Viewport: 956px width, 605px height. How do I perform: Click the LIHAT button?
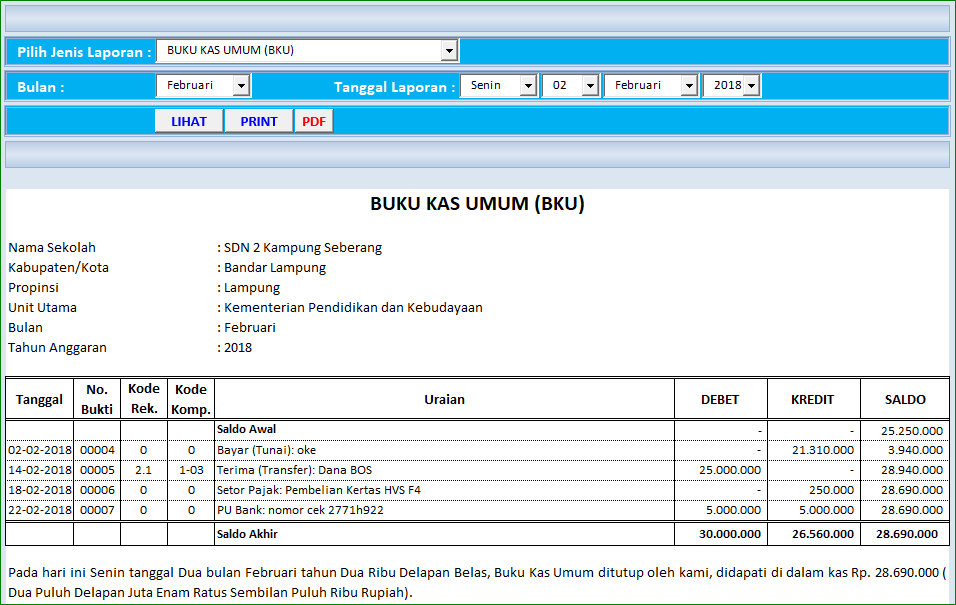[189, 121]
